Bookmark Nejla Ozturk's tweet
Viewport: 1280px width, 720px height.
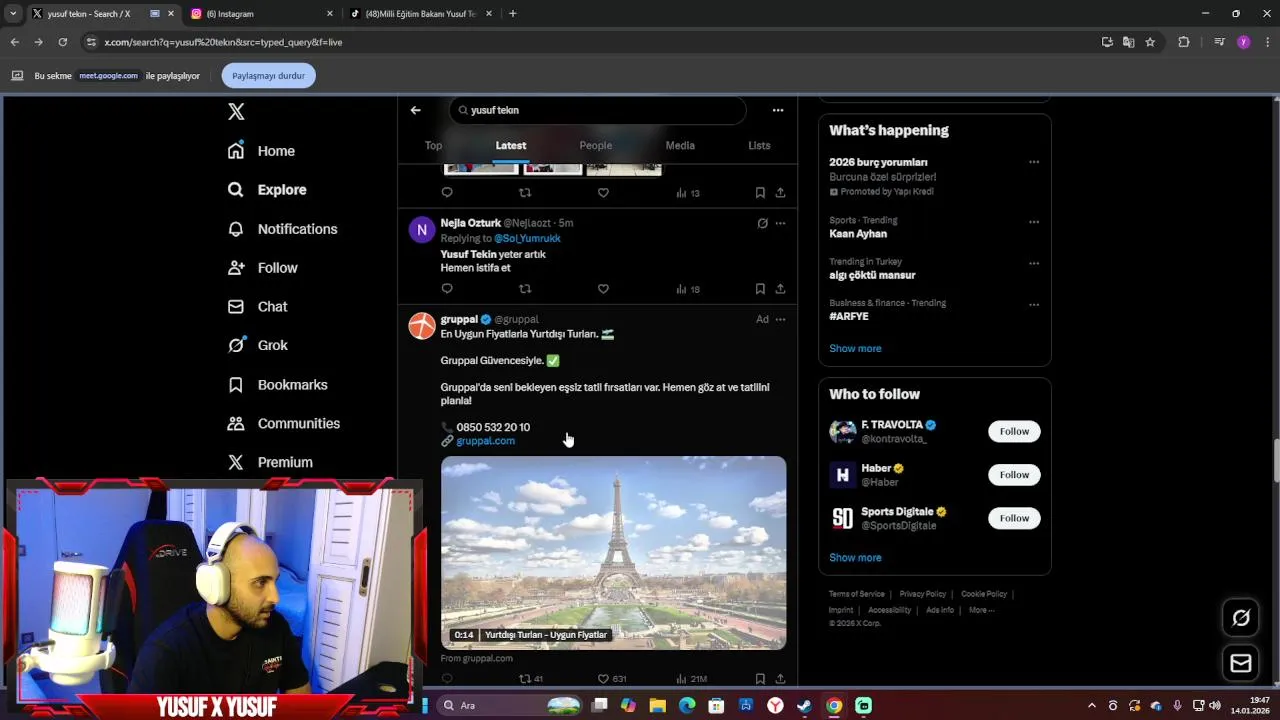(760, 289)
